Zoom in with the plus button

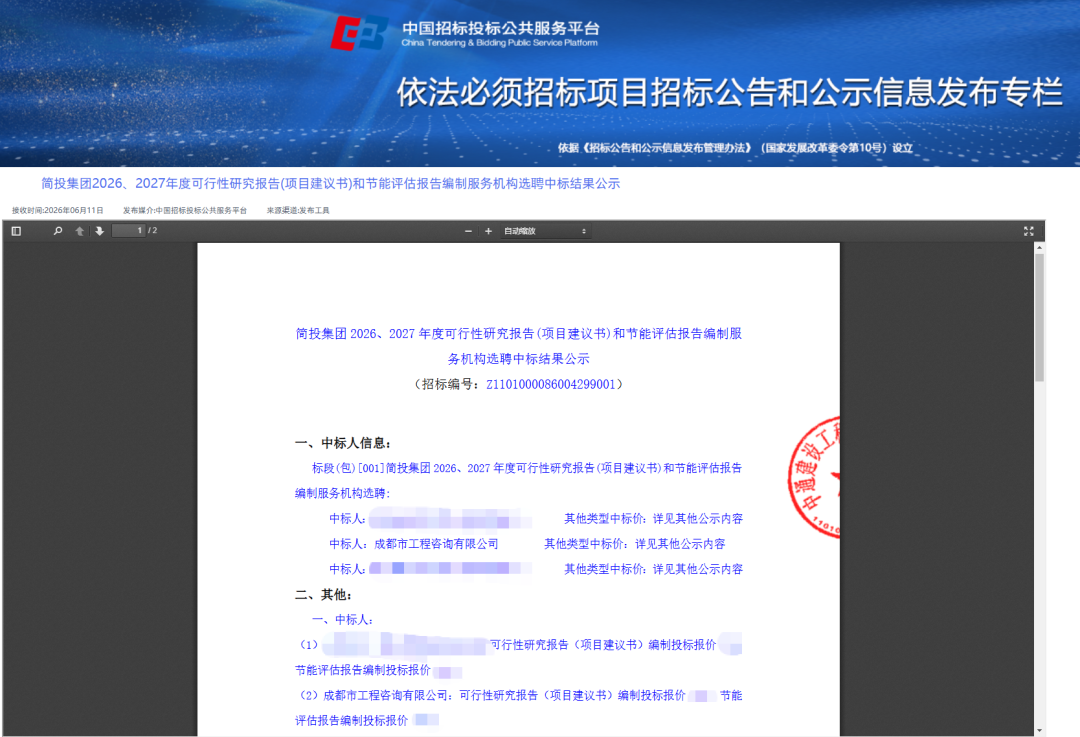coord(488,231)
